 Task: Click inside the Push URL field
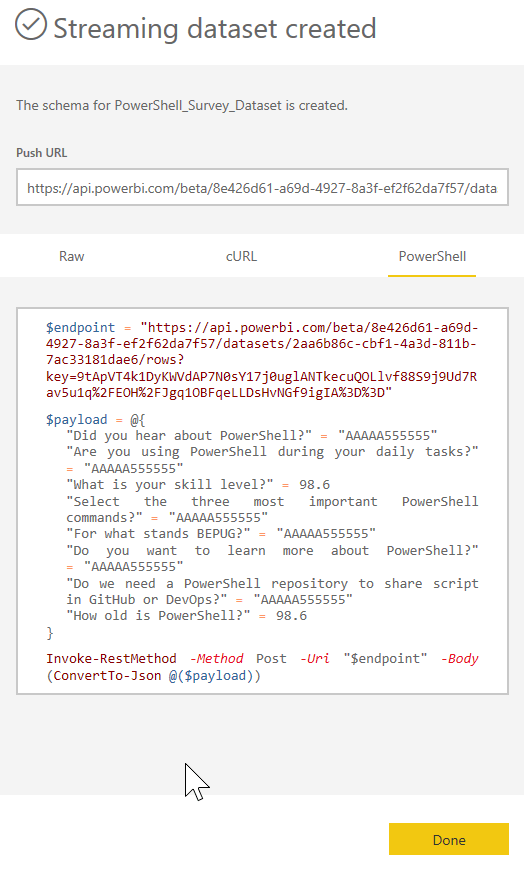point(262,188)
